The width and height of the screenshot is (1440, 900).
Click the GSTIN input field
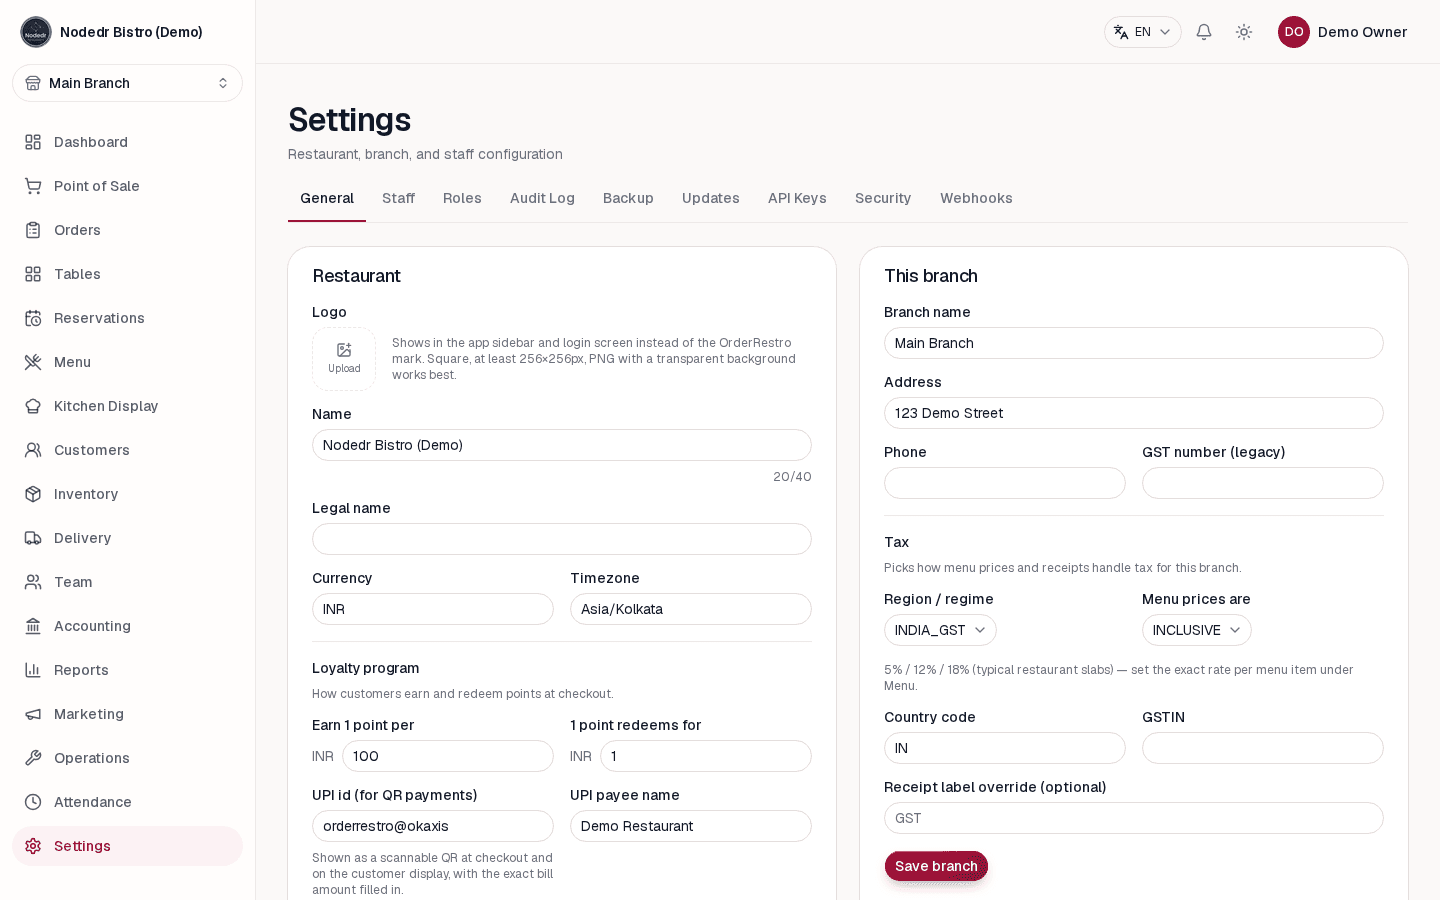click(x=1263, y=748)
